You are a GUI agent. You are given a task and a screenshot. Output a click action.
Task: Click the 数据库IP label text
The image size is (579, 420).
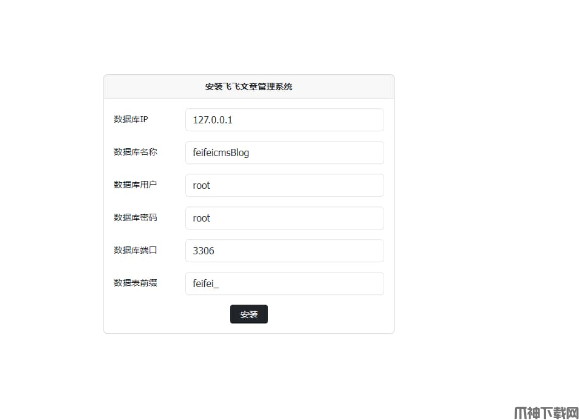[x=131, y=119]
